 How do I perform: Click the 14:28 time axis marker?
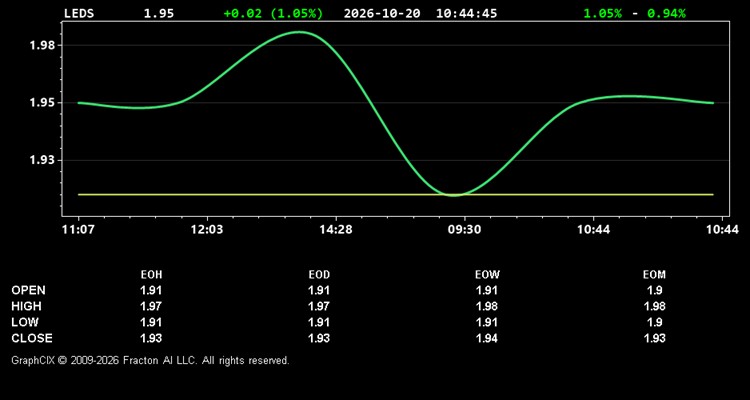pyautogui.click(x=336, y=230)
